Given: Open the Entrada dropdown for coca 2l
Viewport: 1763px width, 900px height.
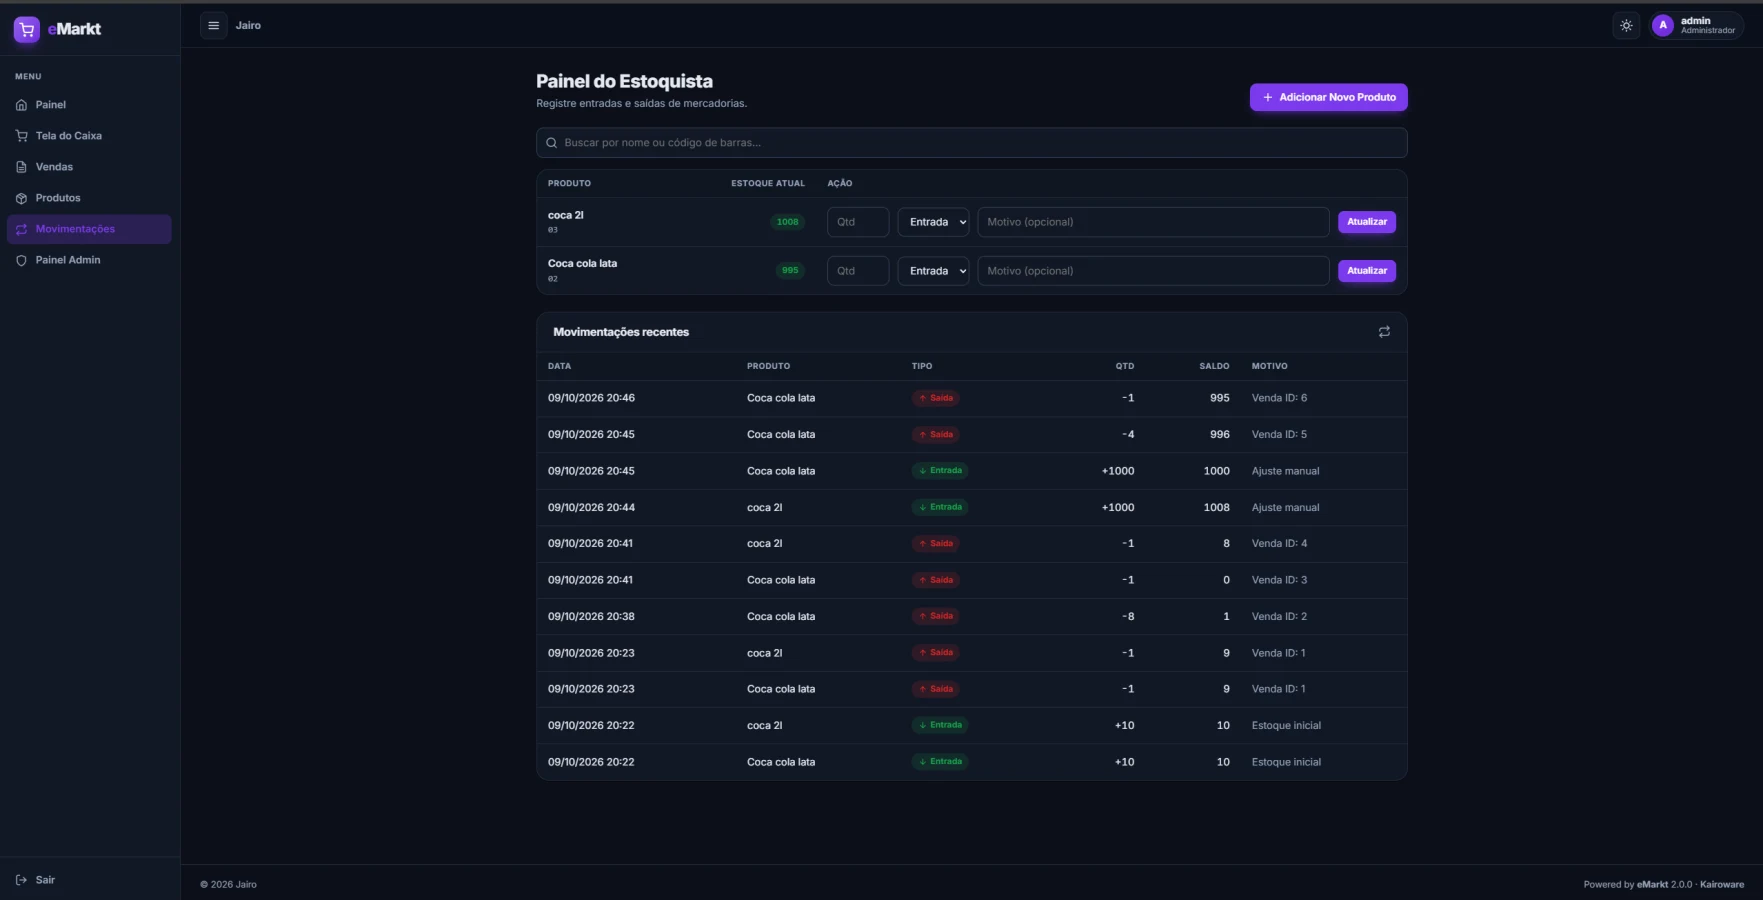Looking at the screenshot, I should [933, 222].
